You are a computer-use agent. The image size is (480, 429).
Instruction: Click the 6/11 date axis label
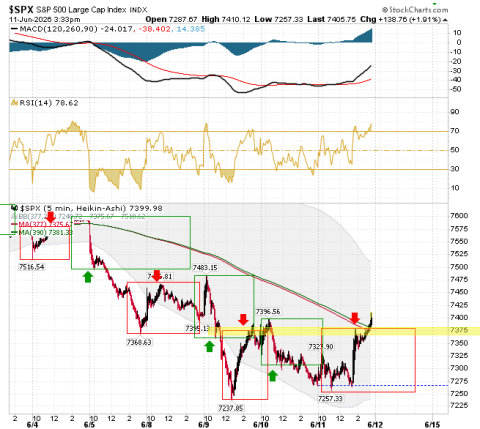(x=318, y=425)
